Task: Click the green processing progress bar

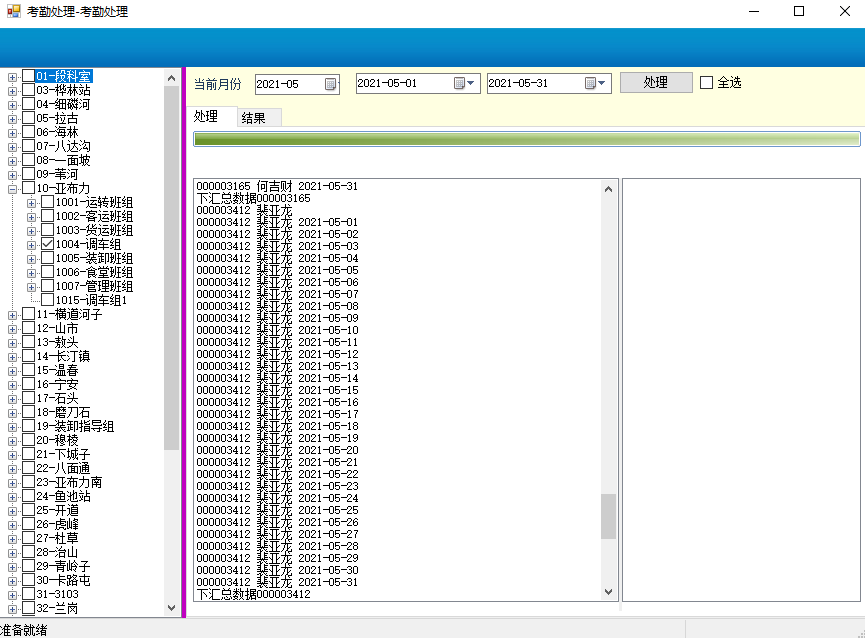Action: tap(526, 139)
